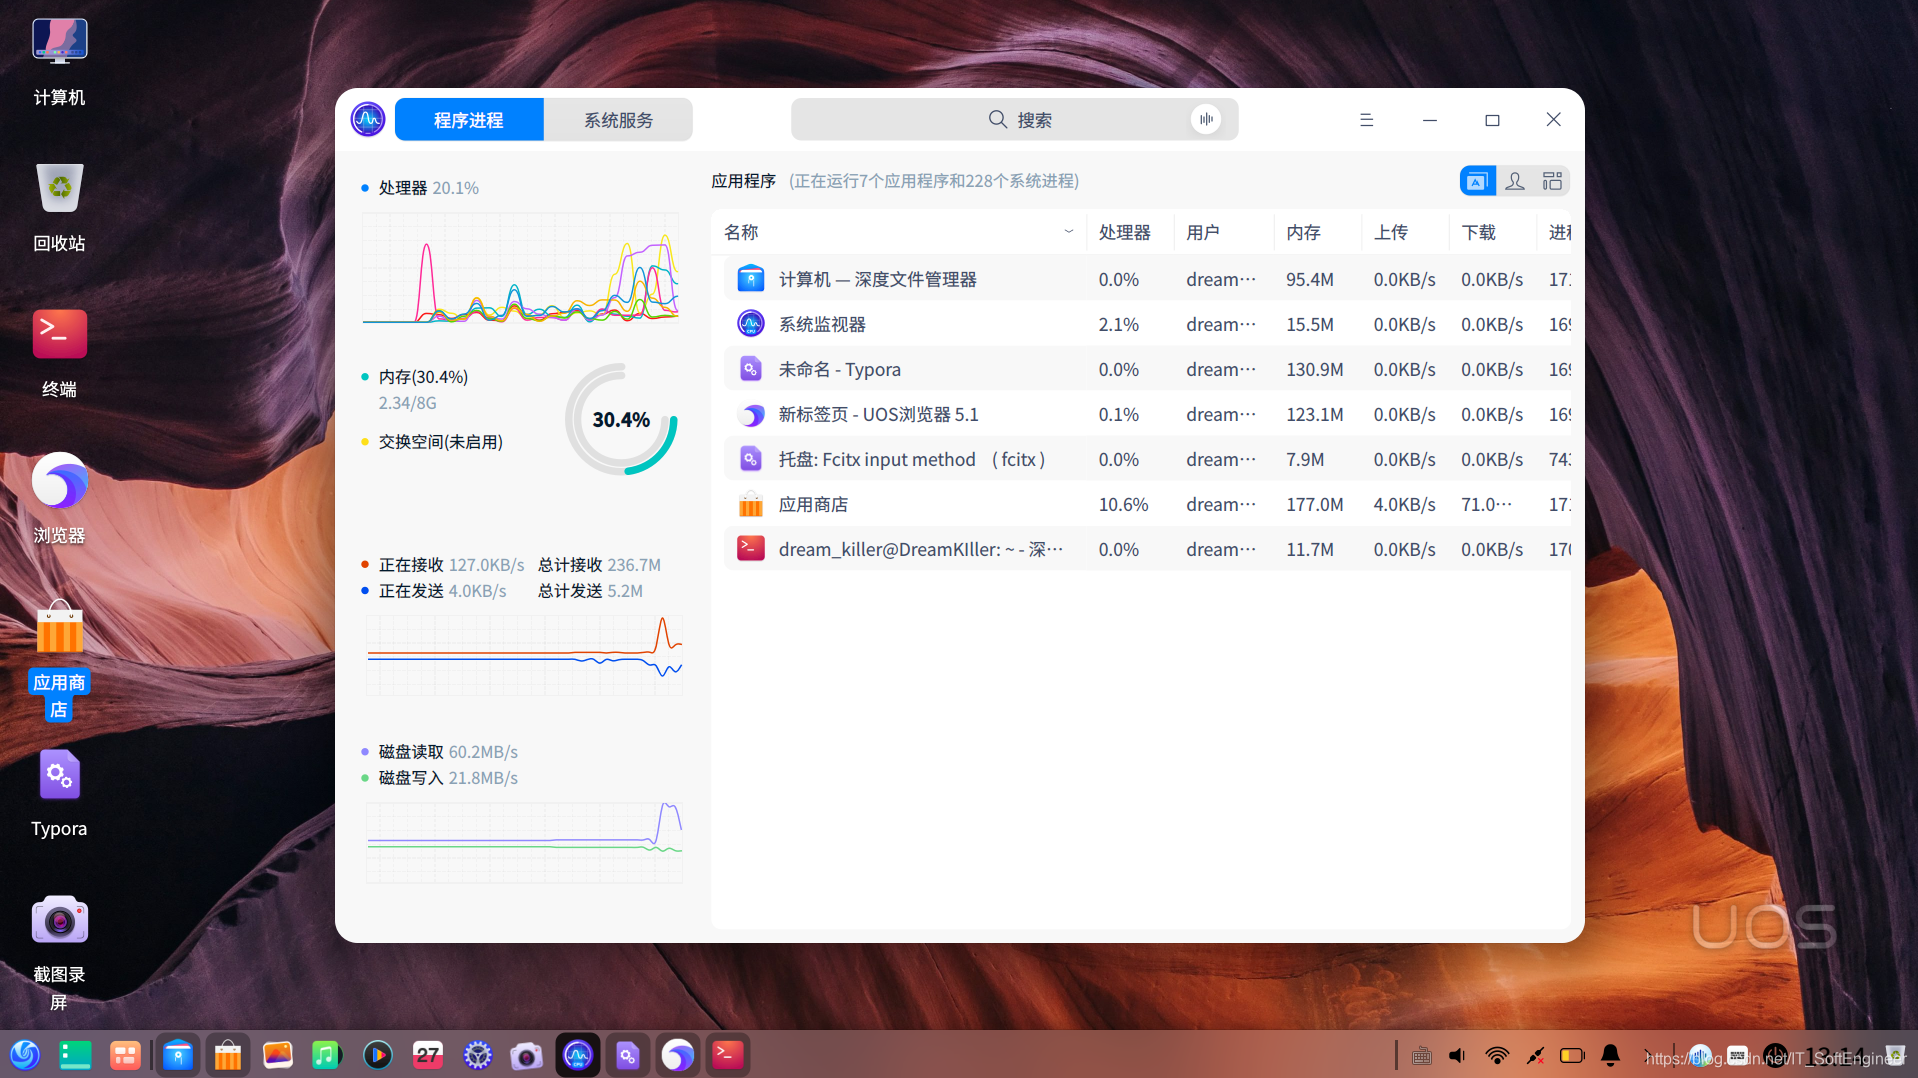Sort by 内存 column header
The height and width of the screenshot is (1078, 1918).
tap(1317, 232)
